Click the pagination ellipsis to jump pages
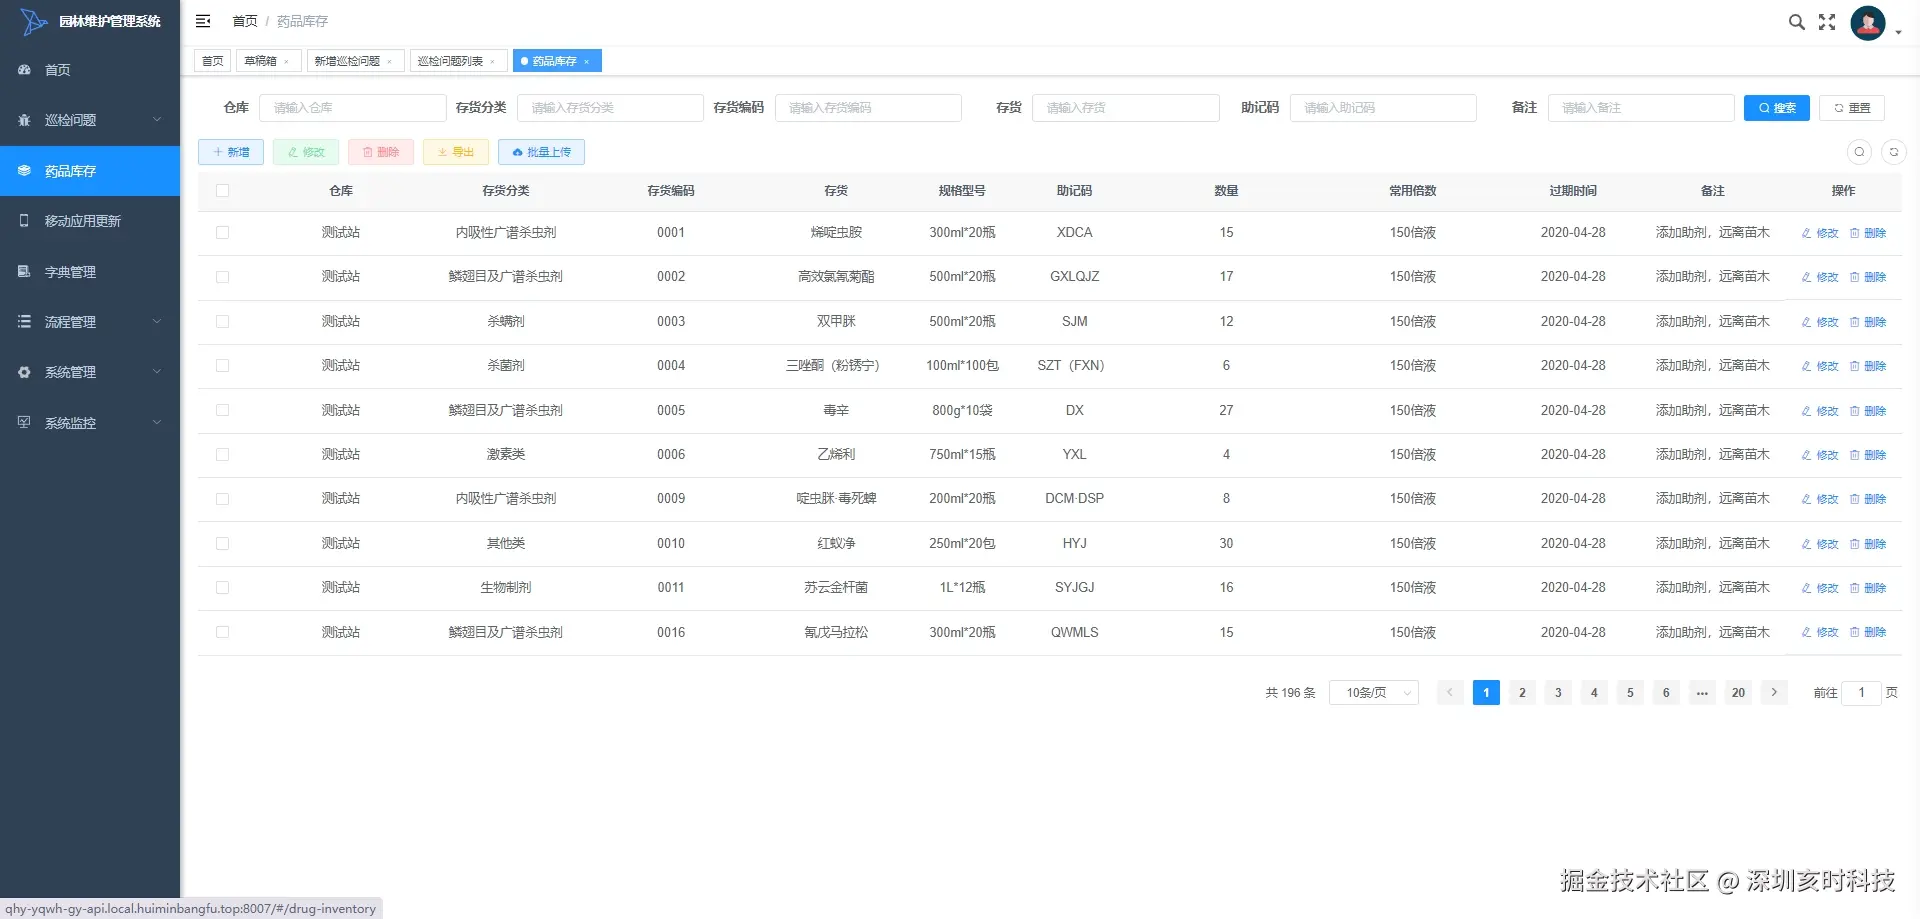The image size is (1920, 919). click(1702, 692)
